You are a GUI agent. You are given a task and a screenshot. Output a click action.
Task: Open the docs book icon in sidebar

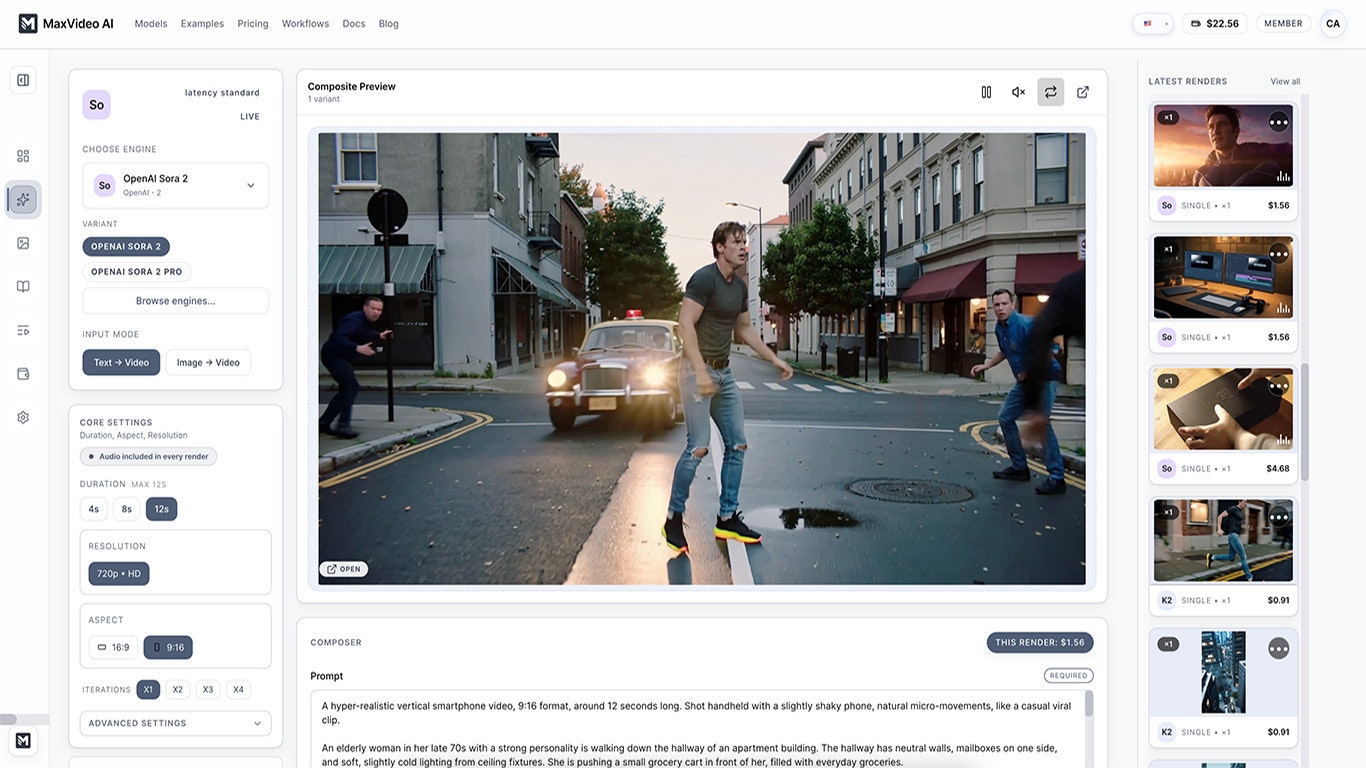22,285
